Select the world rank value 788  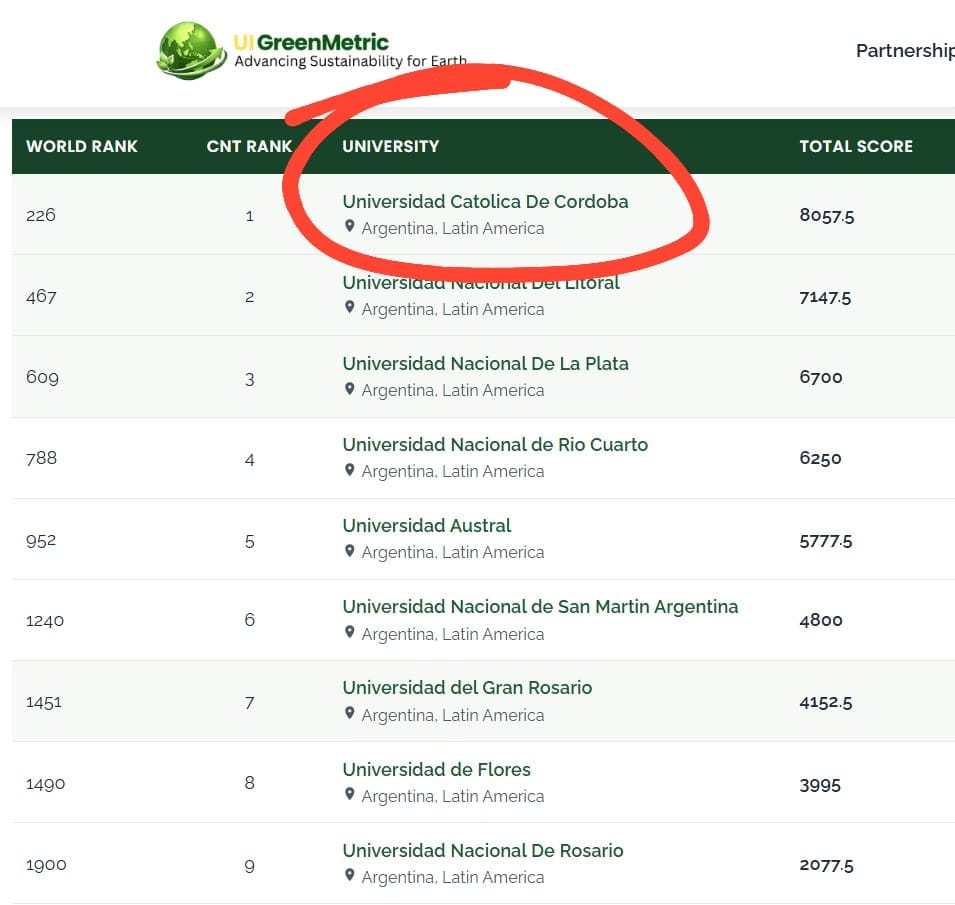41,458
